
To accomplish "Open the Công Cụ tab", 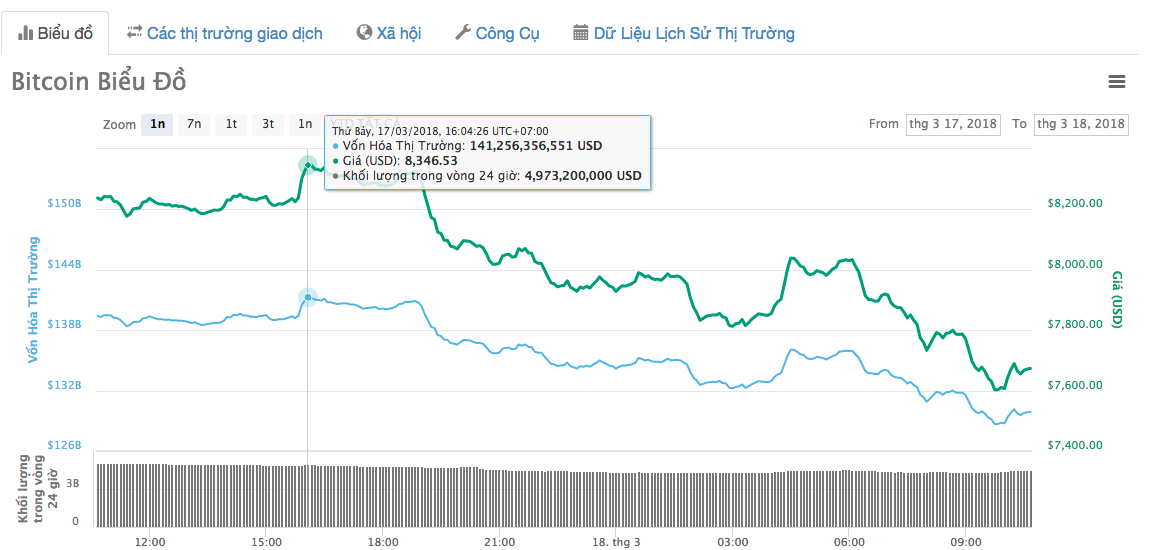I will point(497,33).
